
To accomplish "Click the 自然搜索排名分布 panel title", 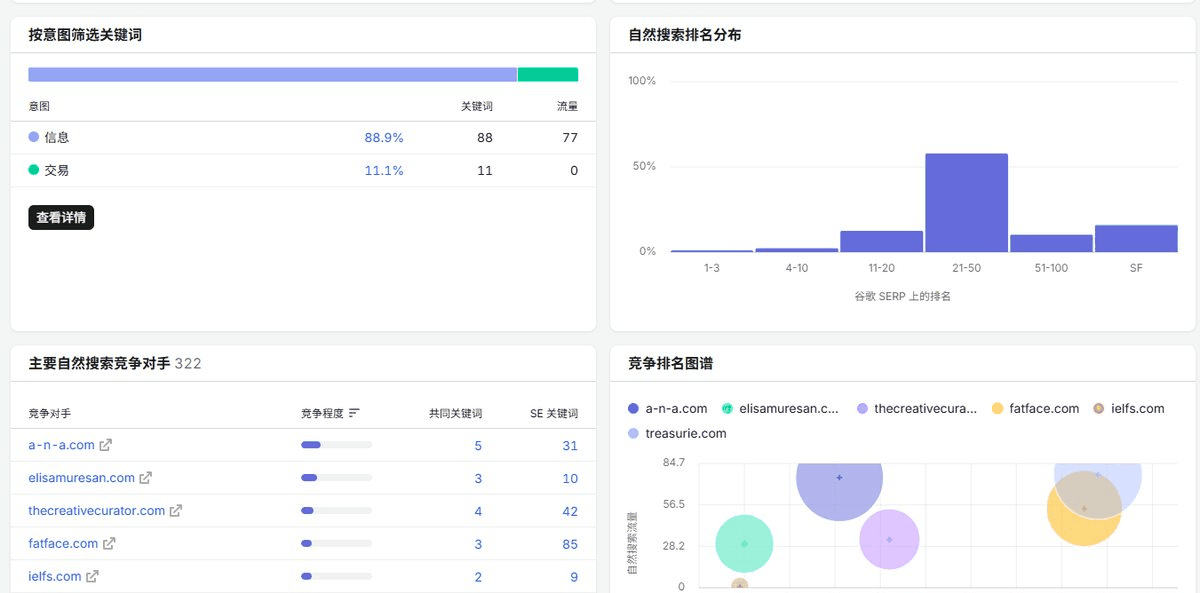I will (685, 35).
